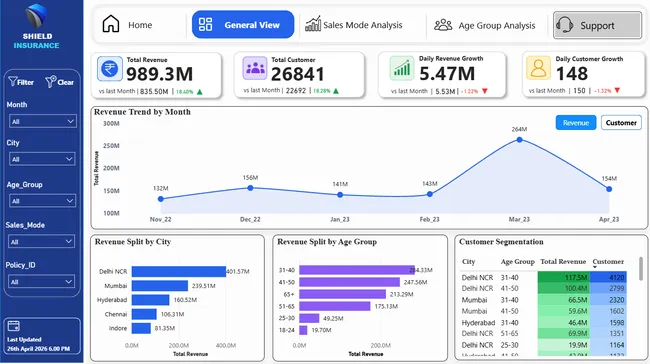Image resolution: width=650 pixels, height=364 pixels.
Task: Click the Clear filter icon
Action: [x=51, y=82]
